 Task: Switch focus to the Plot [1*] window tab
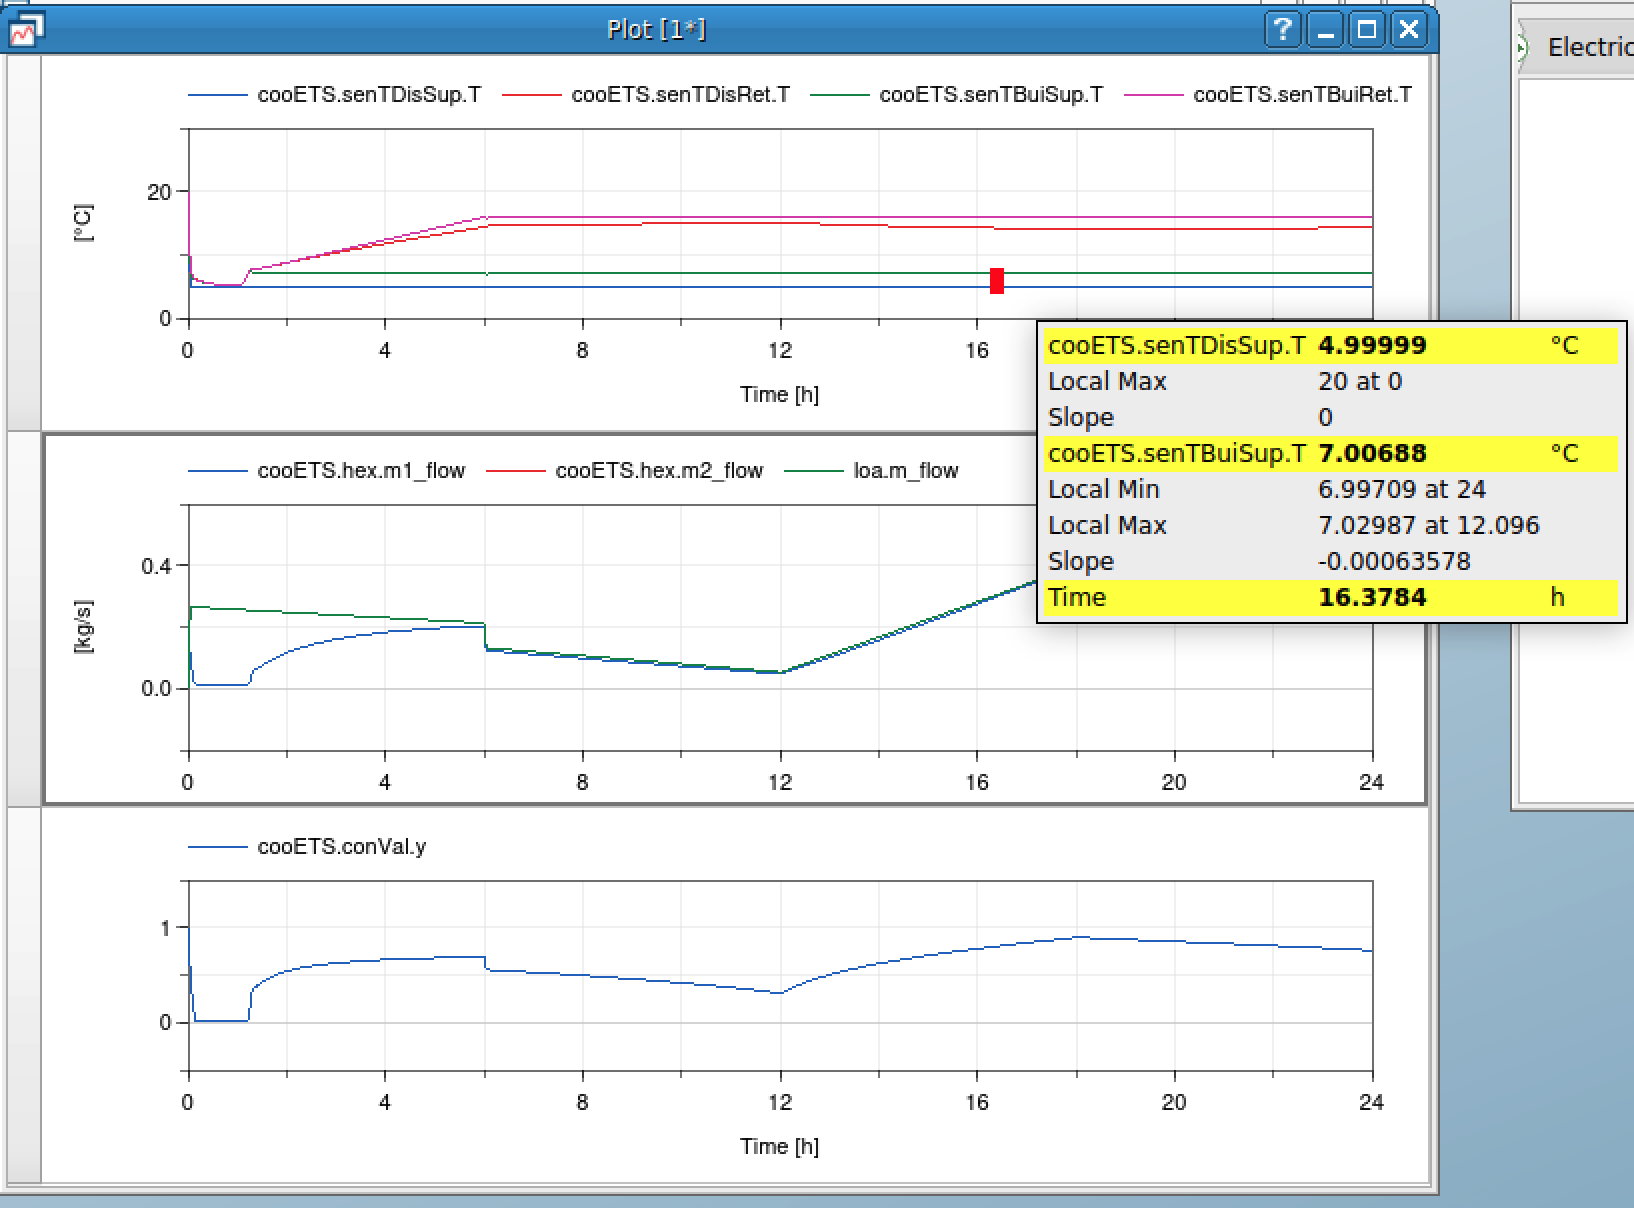[x=657, y=29]
